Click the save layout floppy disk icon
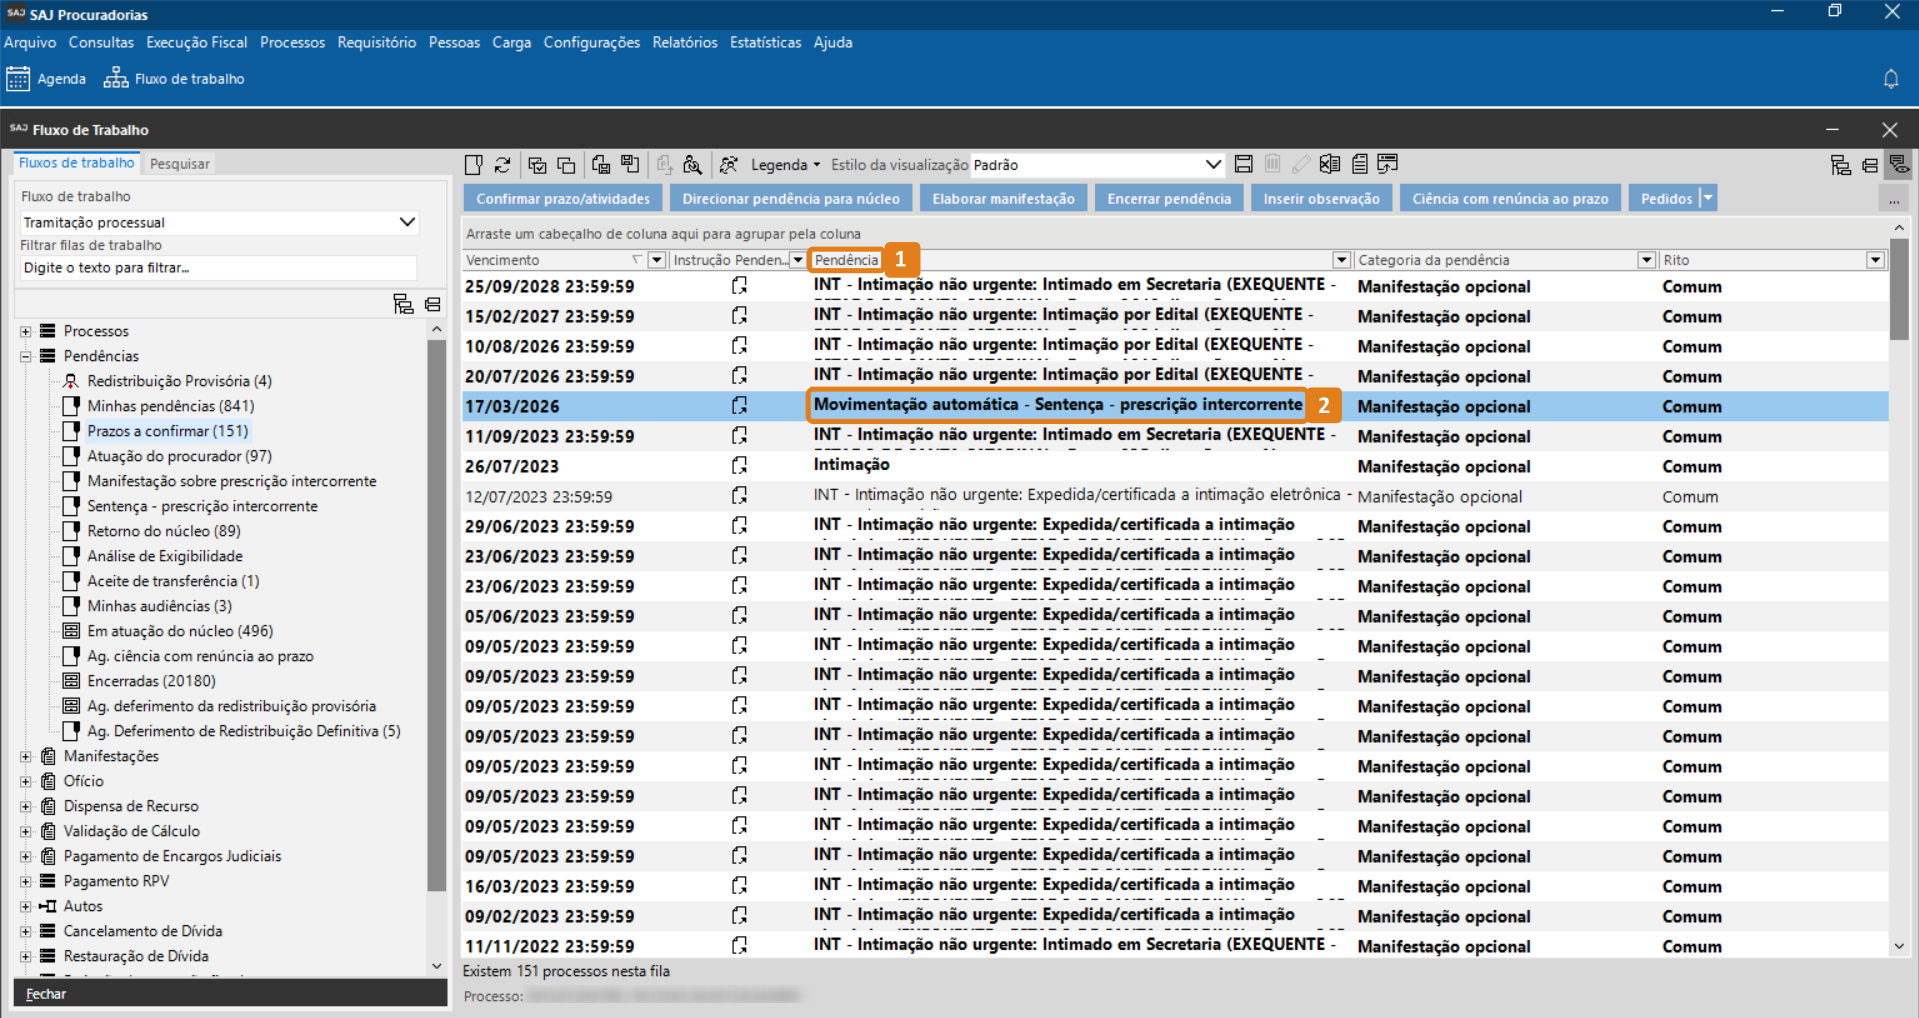The width and height of the screenshot is (1919, 1018). point(1243,164)
